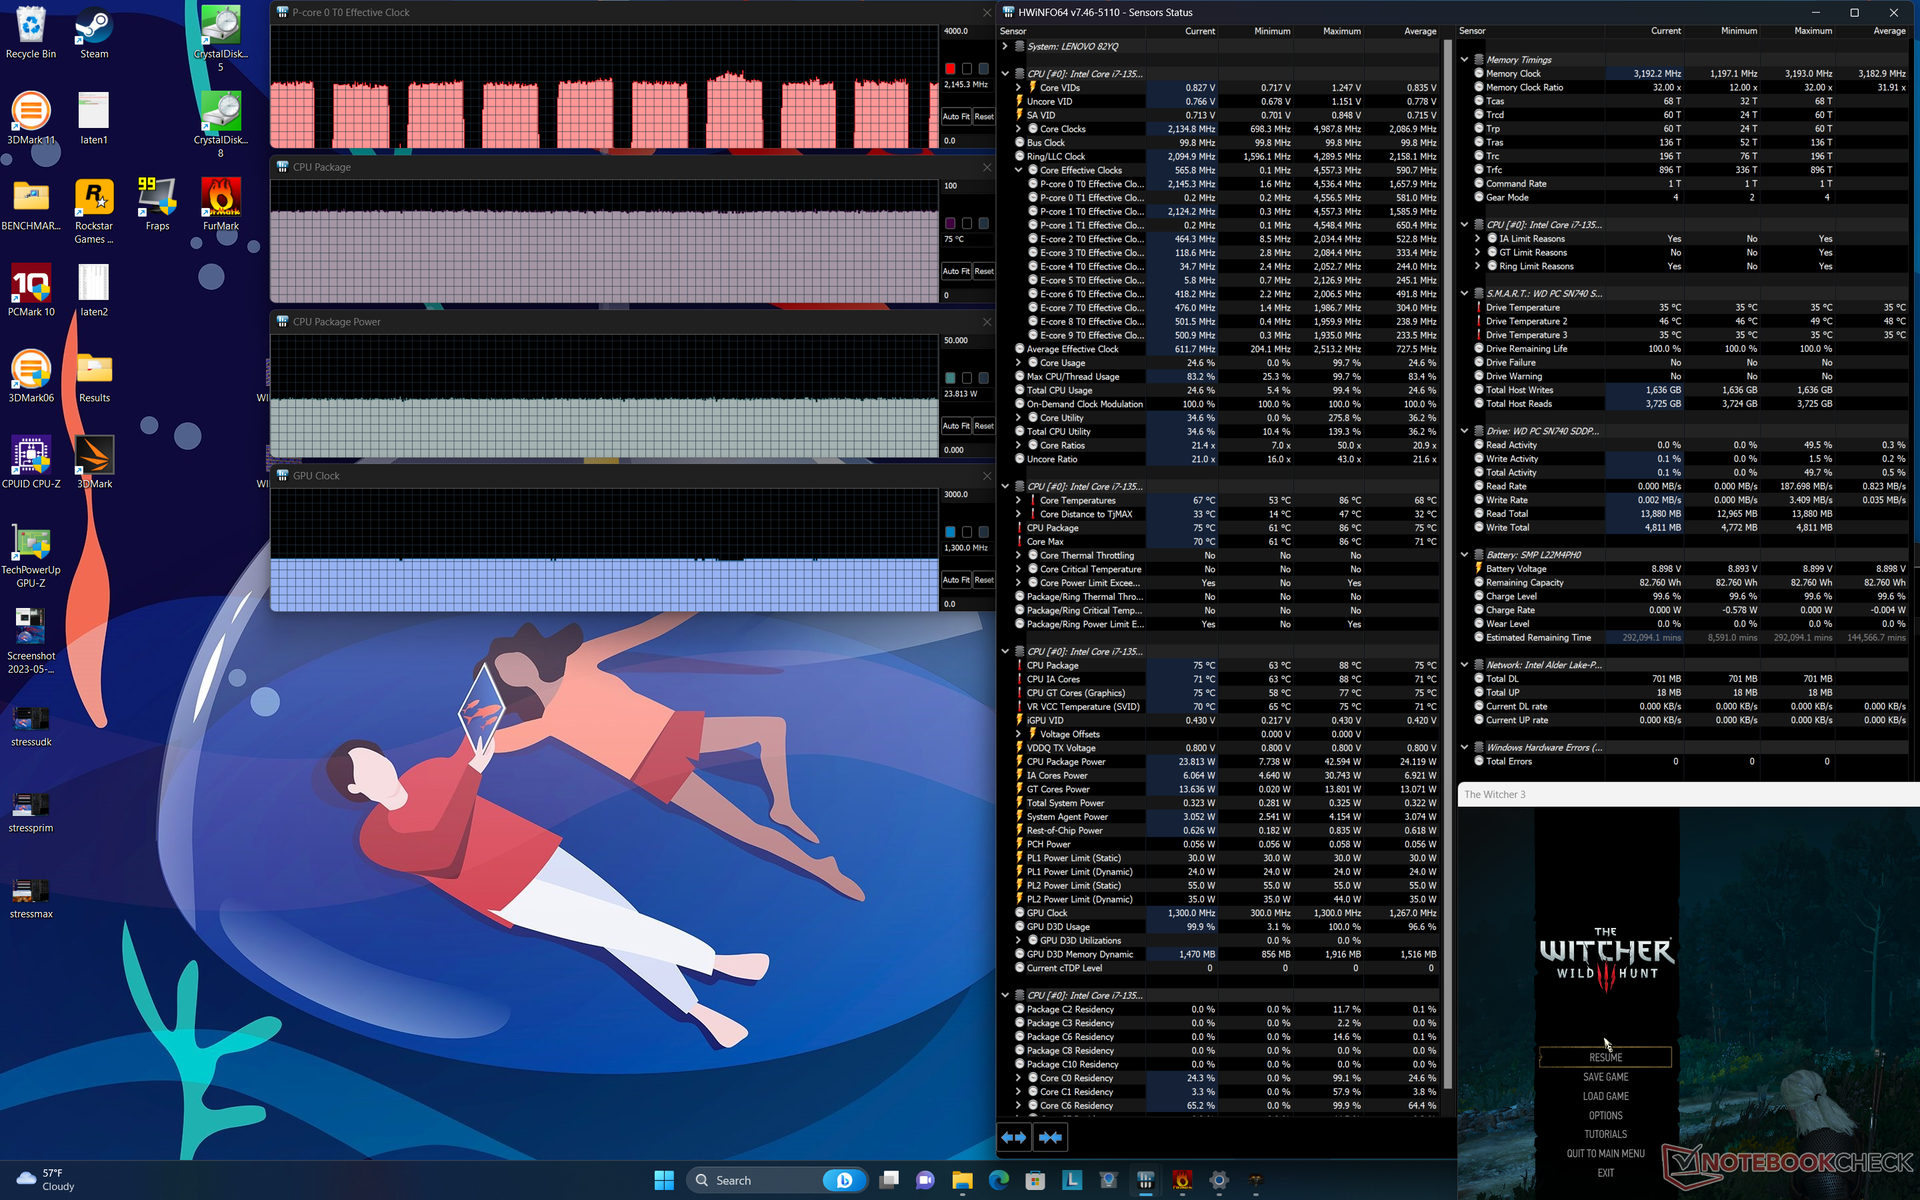
Task: Launch 3DMark 11 desktop shortcut
Action: click(31, 119)
